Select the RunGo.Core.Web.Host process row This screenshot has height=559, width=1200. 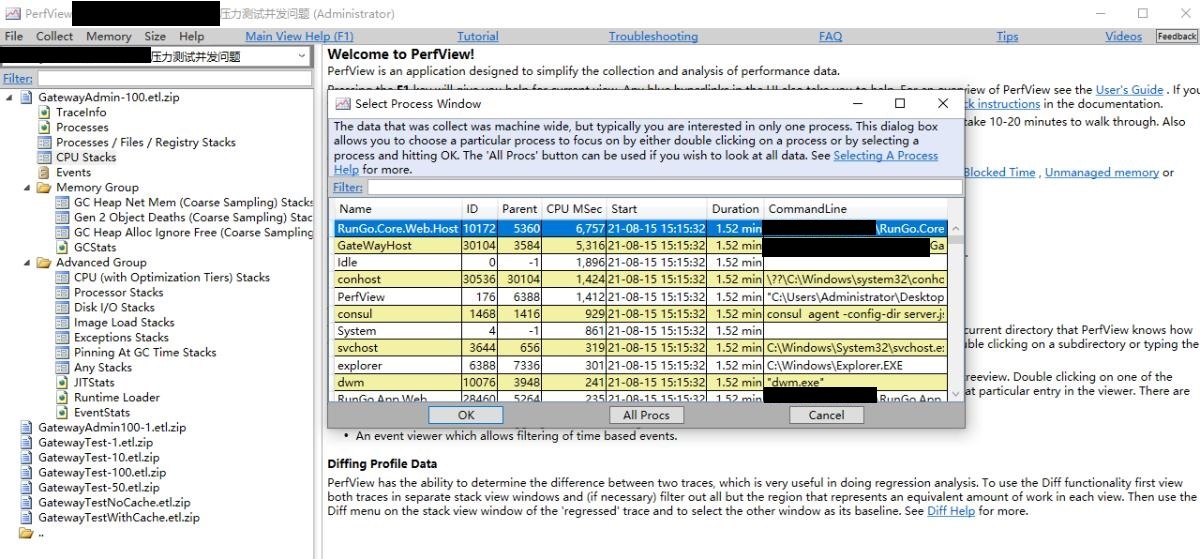pos(640,228)
